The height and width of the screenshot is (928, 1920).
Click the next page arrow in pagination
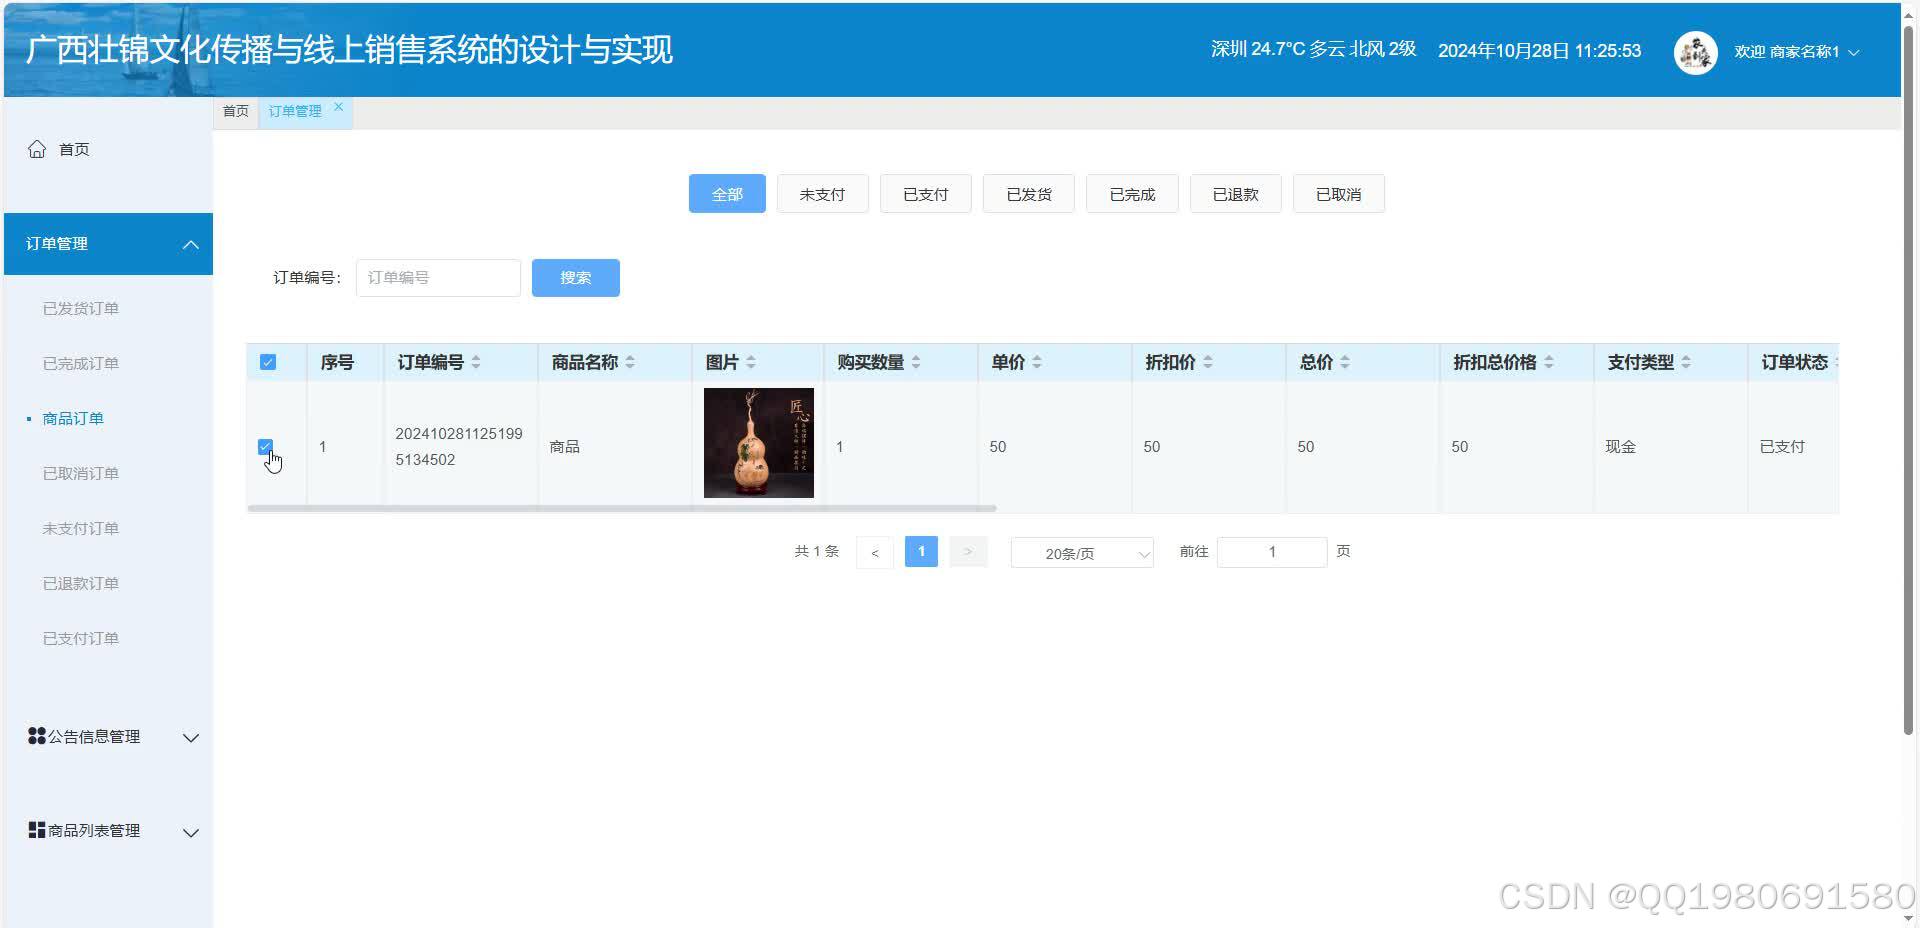click(x=966, y=551)
